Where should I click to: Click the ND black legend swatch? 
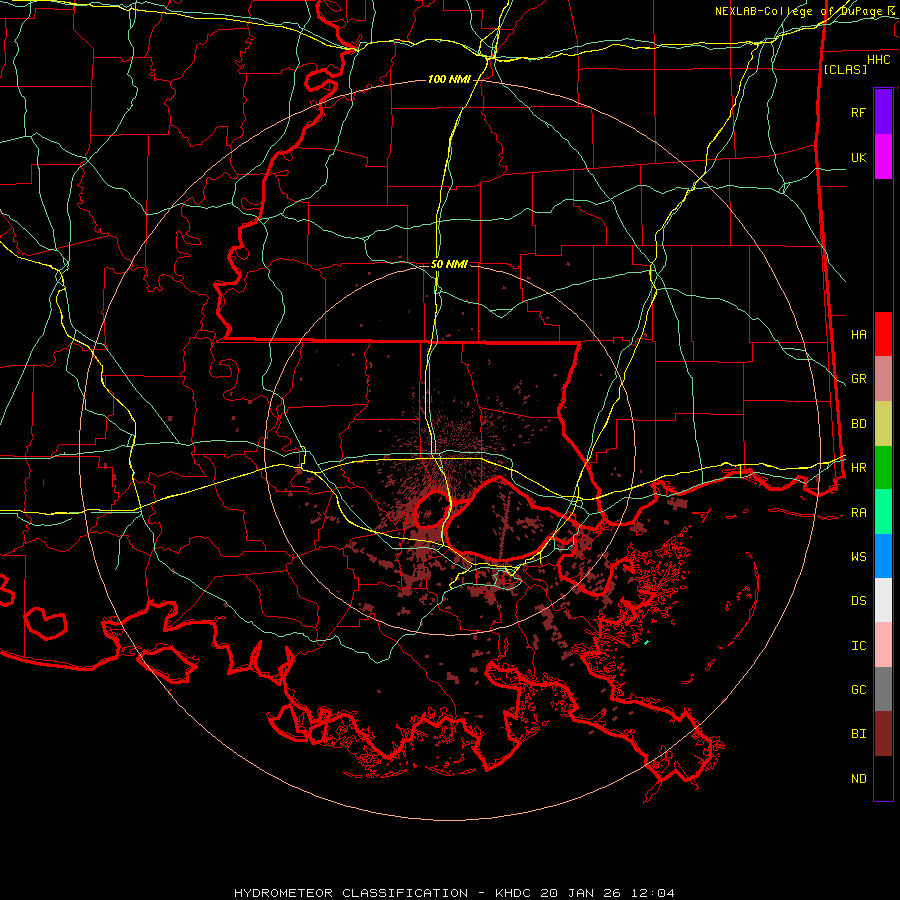(883, 778)
